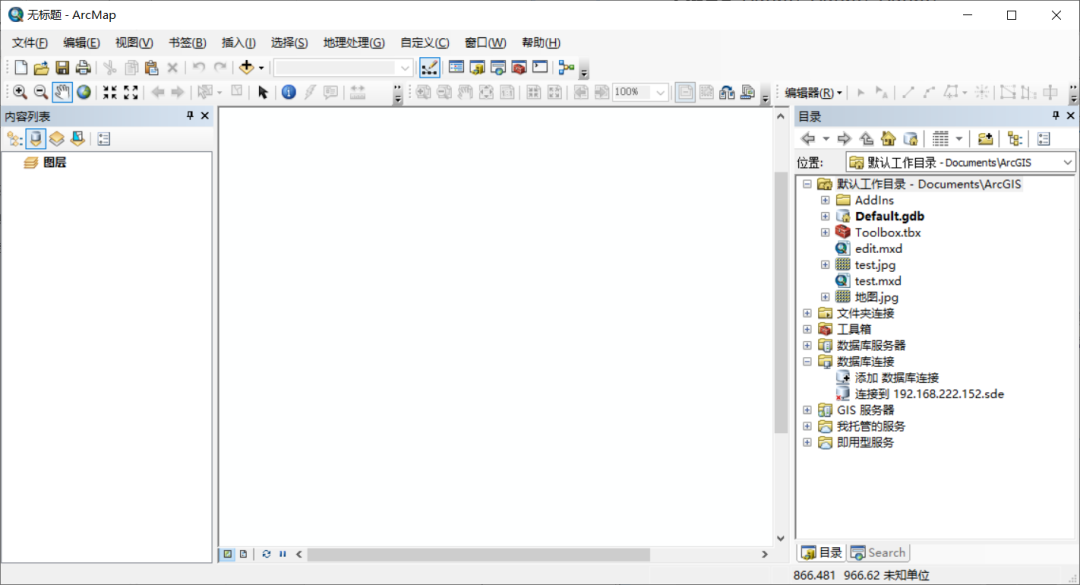Viewport: 1080px width, 585px height.
Task: Open the Editor Toolbar icon
Action: coord(429,68)
